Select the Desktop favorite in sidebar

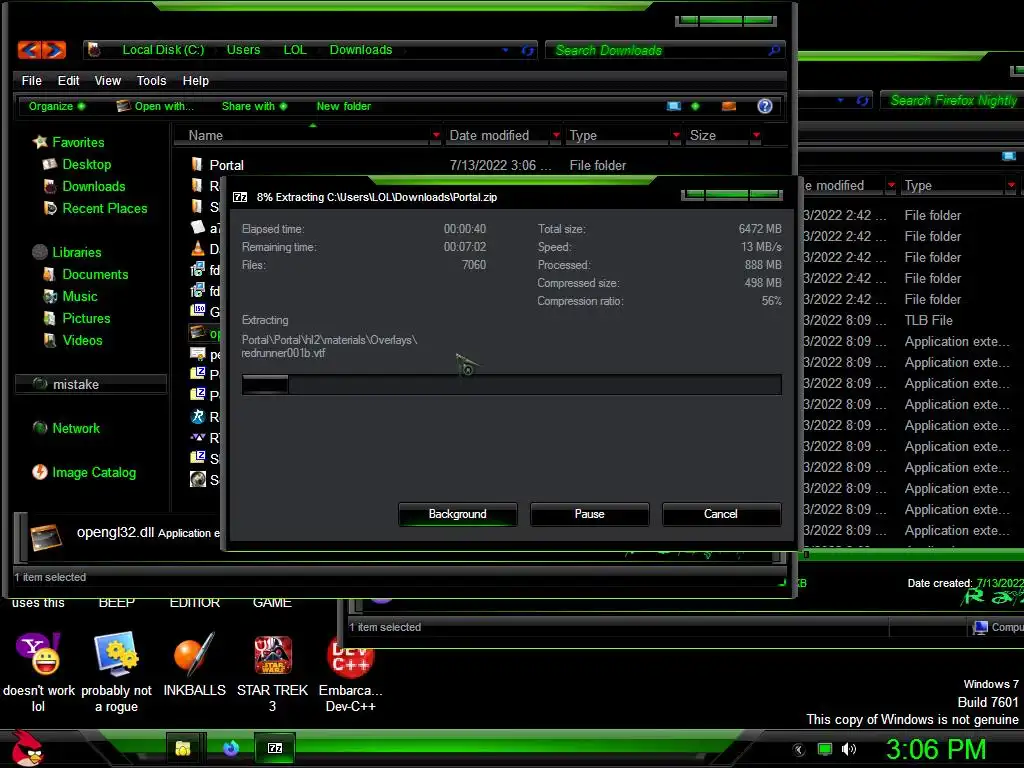click(x=86, y=165)
